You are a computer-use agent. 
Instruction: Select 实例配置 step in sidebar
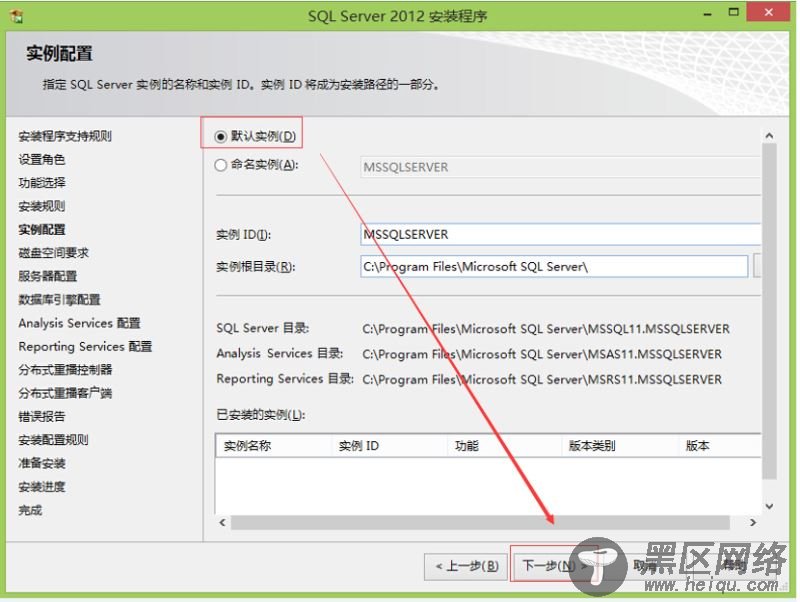42,230
